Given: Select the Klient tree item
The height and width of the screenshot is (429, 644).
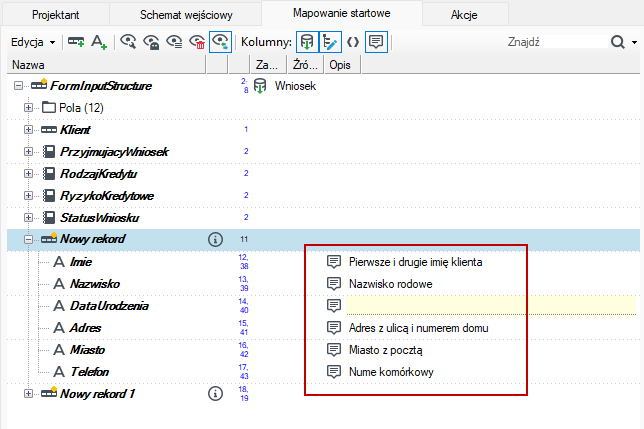Looking at the screenshot, I should pyautogui.click(x=75, y=130).
